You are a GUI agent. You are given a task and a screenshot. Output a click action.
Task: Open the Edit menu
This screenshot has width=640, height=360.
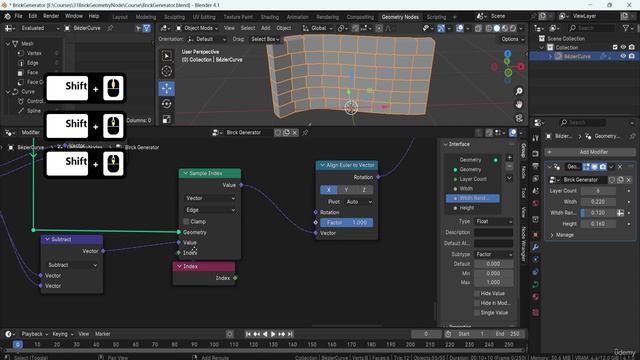point(33,16)
